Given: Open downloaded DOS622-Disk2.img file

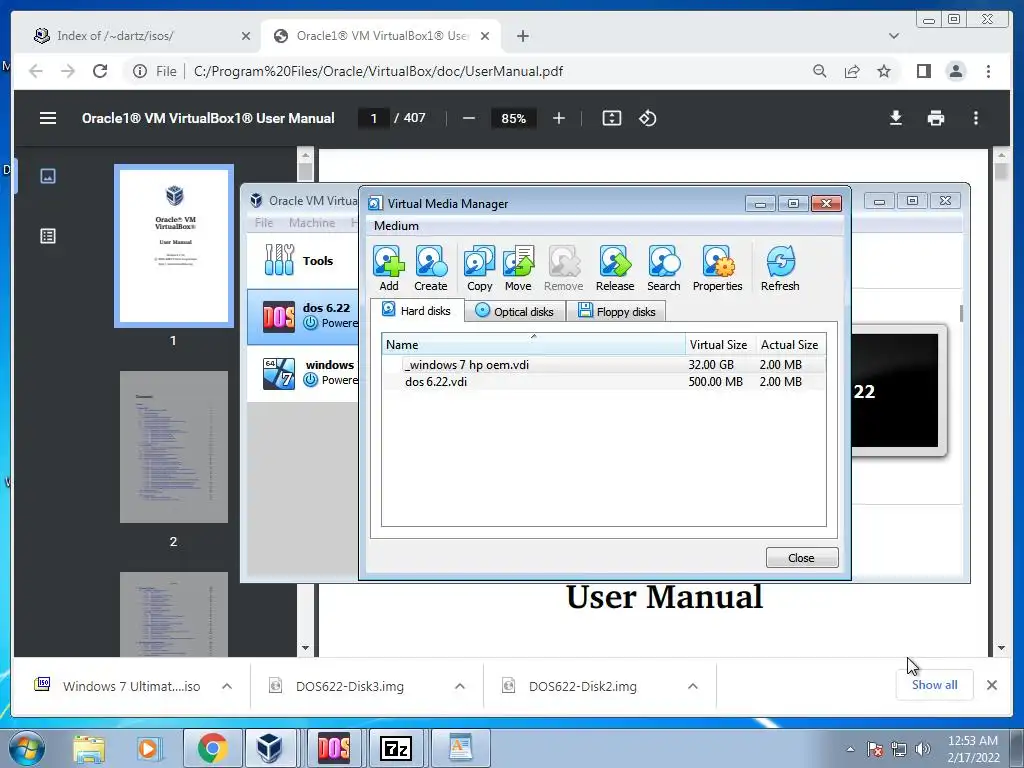Looking at the screenshot, I should click(583, 686).
